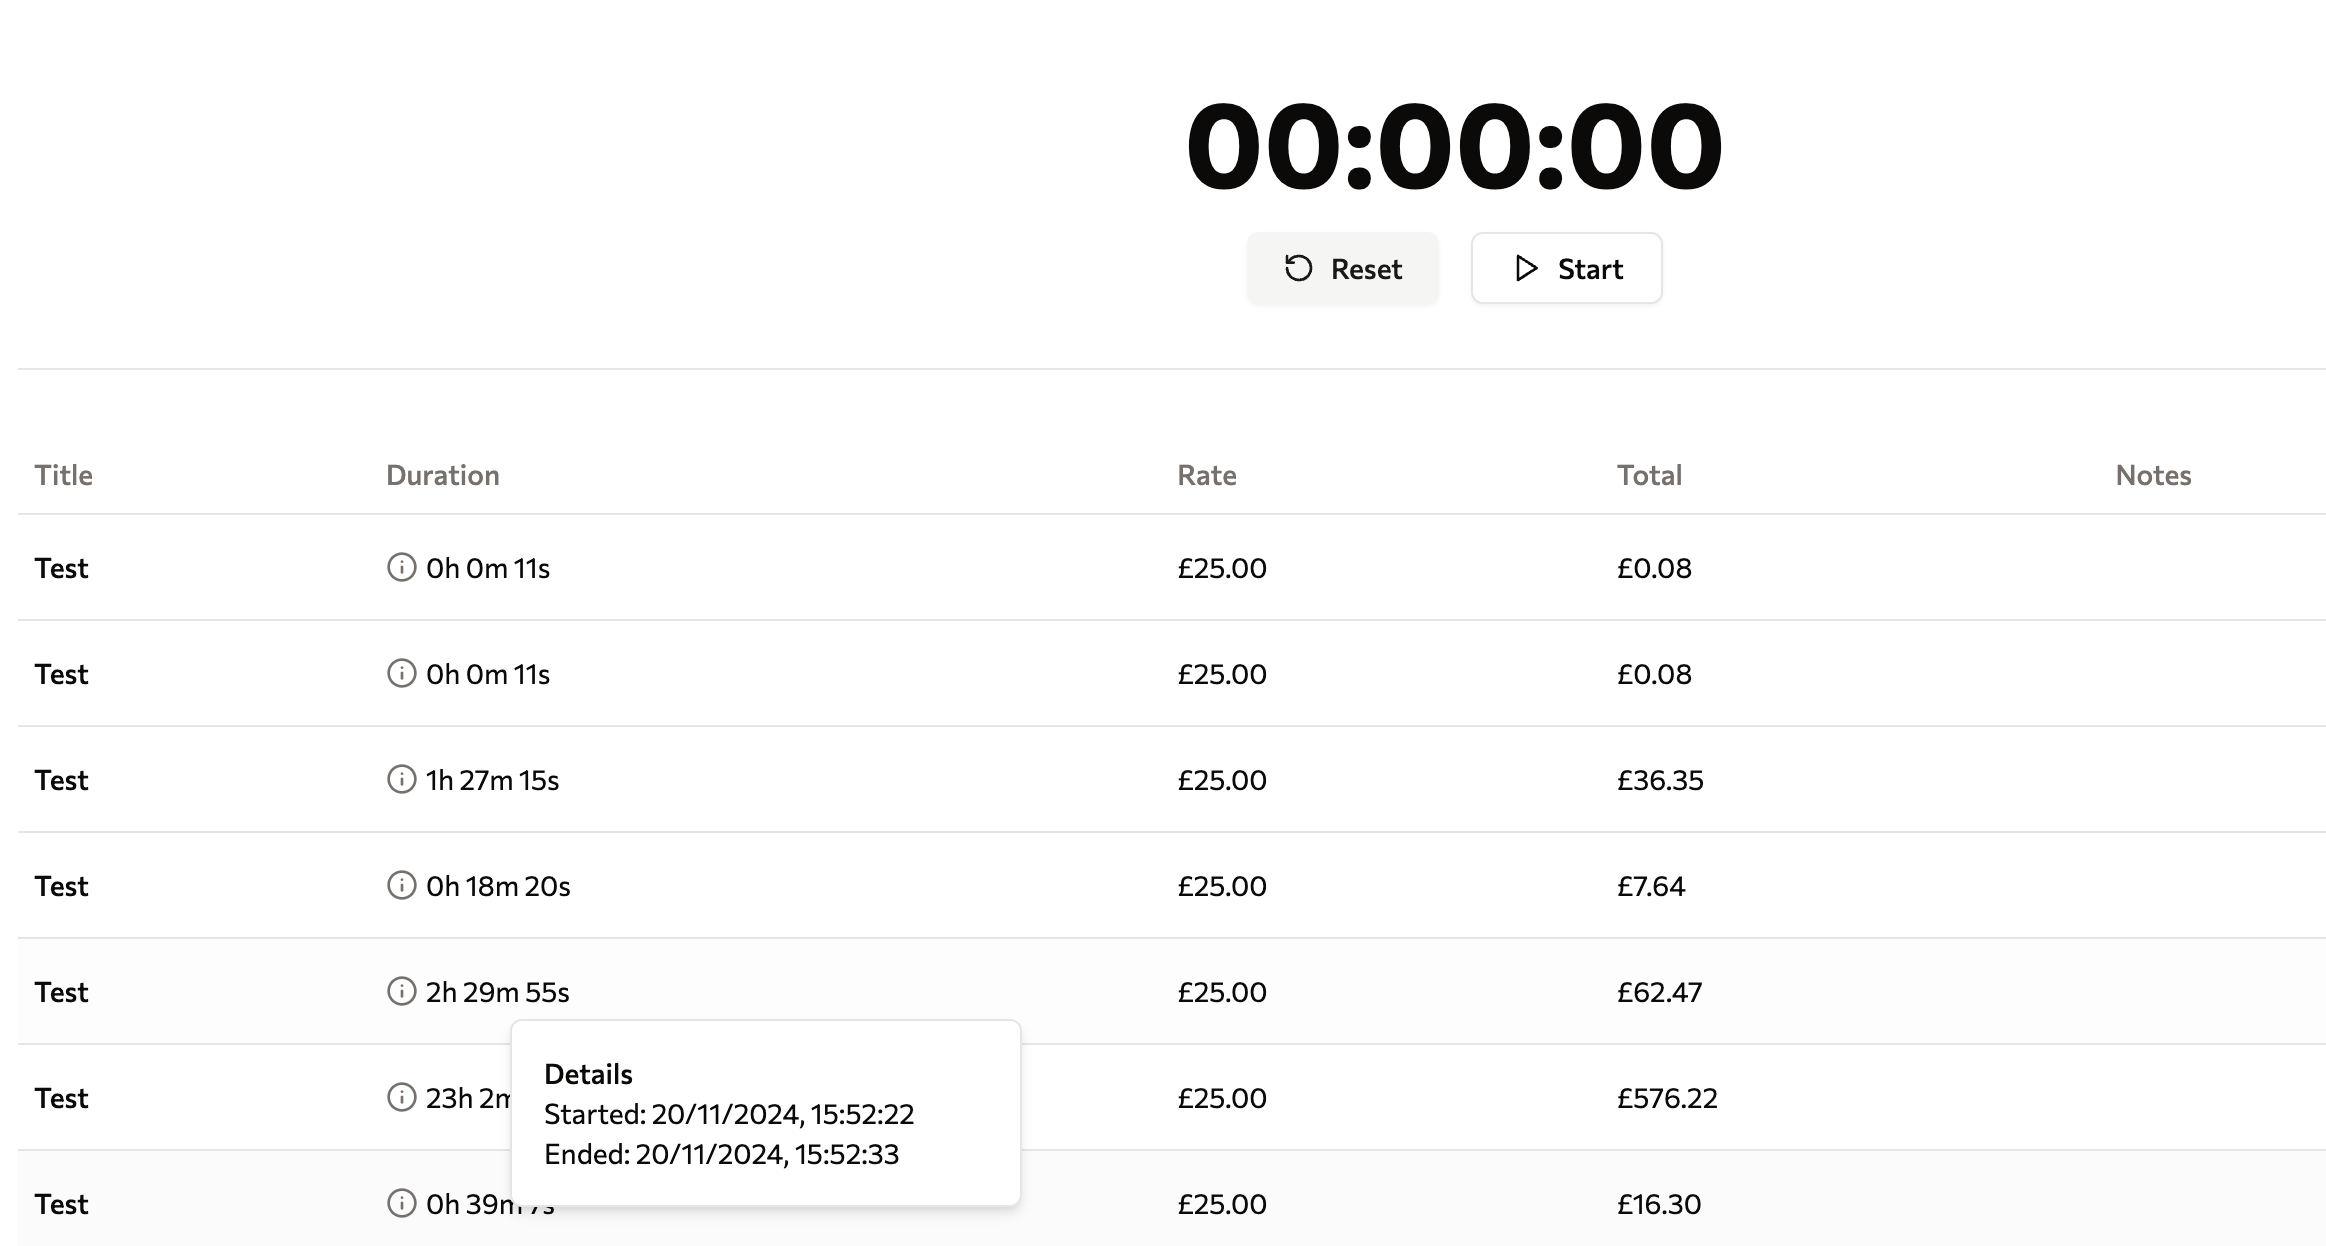Click the circular arrow Reset icon
The width and height of the screenshot is (2326, 1246).
pos(1298,268)
